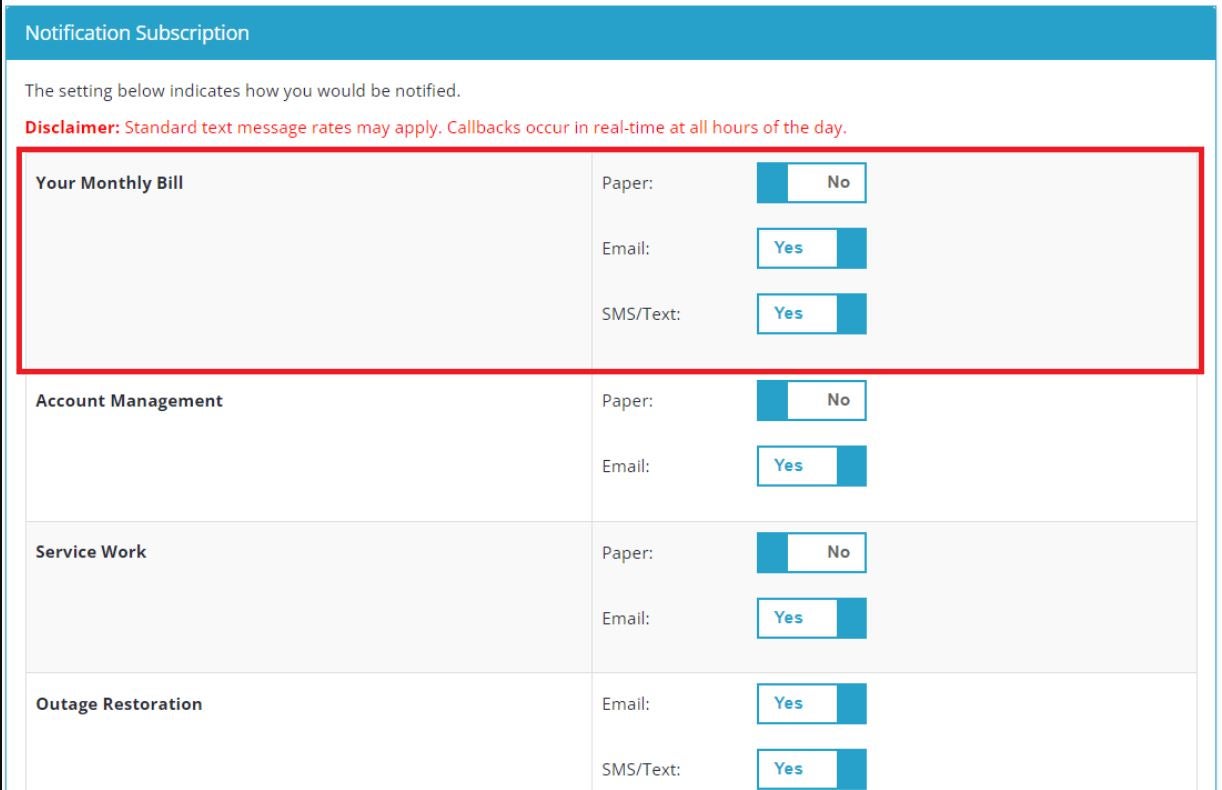
Task: Disable Email for Outage Restoration
Action: coord(811,704)
